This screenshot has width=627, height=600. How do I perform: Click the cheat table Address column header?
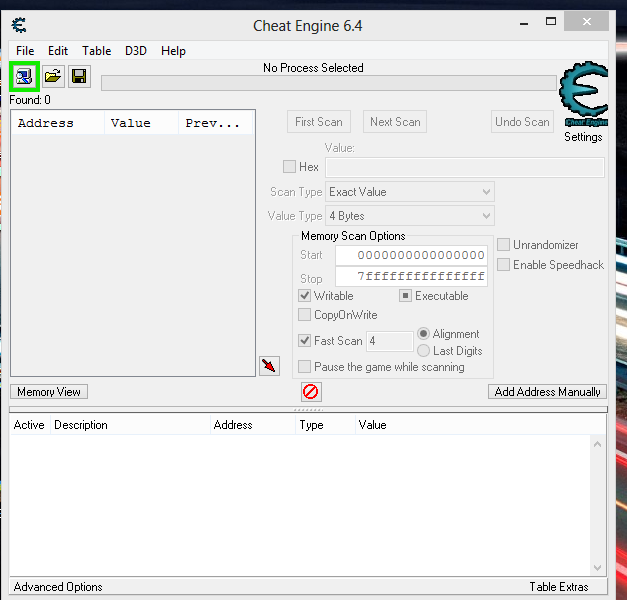253,425
